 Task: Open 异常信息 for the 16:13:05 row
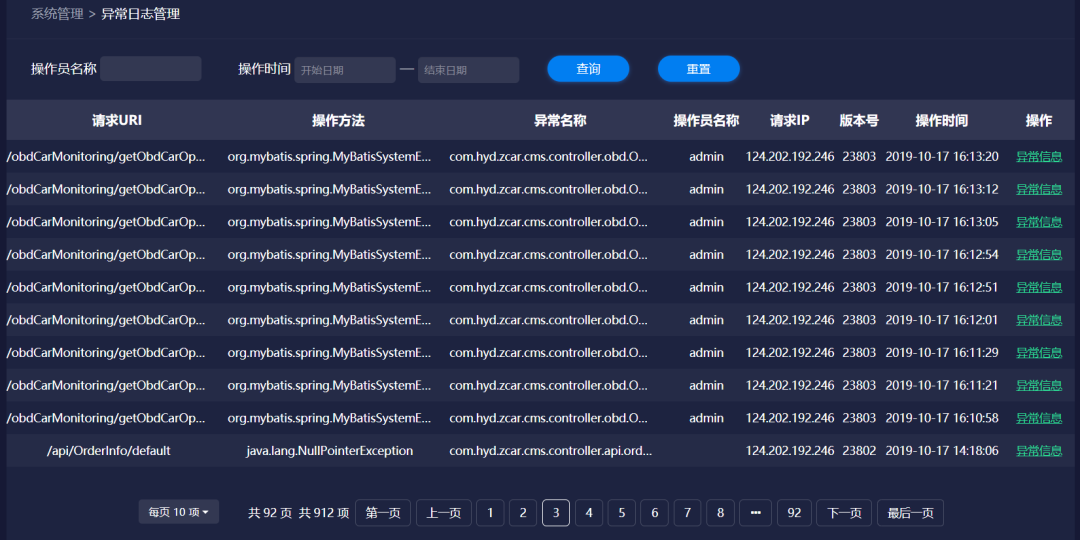1039,222
